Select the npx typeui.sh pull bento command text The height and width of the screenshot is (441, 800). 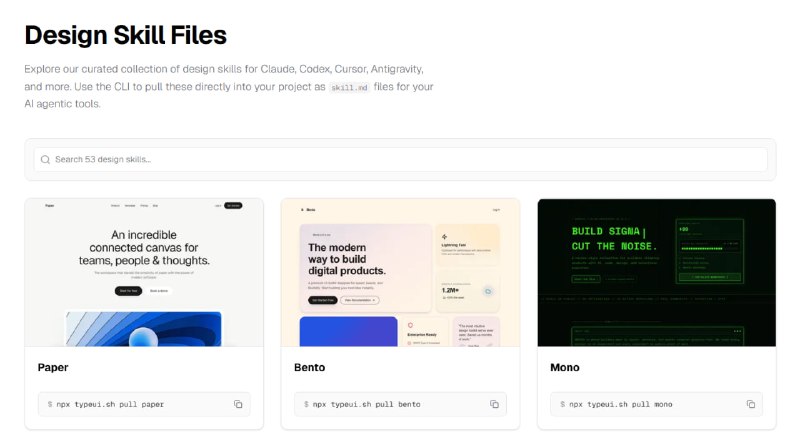click(x=366, y=404)
